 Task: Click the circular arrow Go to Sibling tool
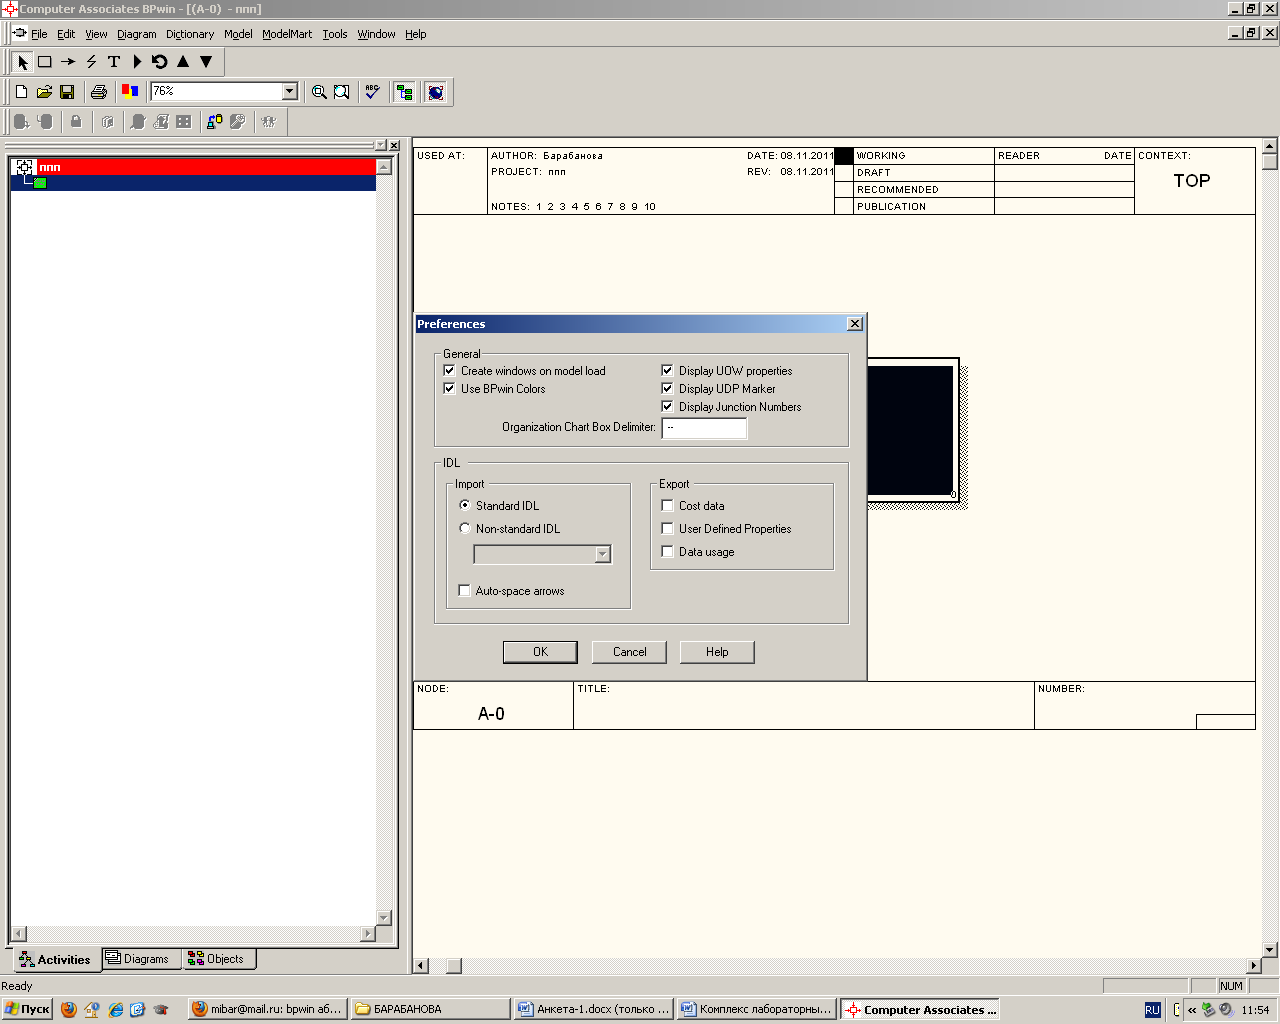click(160, 62)
